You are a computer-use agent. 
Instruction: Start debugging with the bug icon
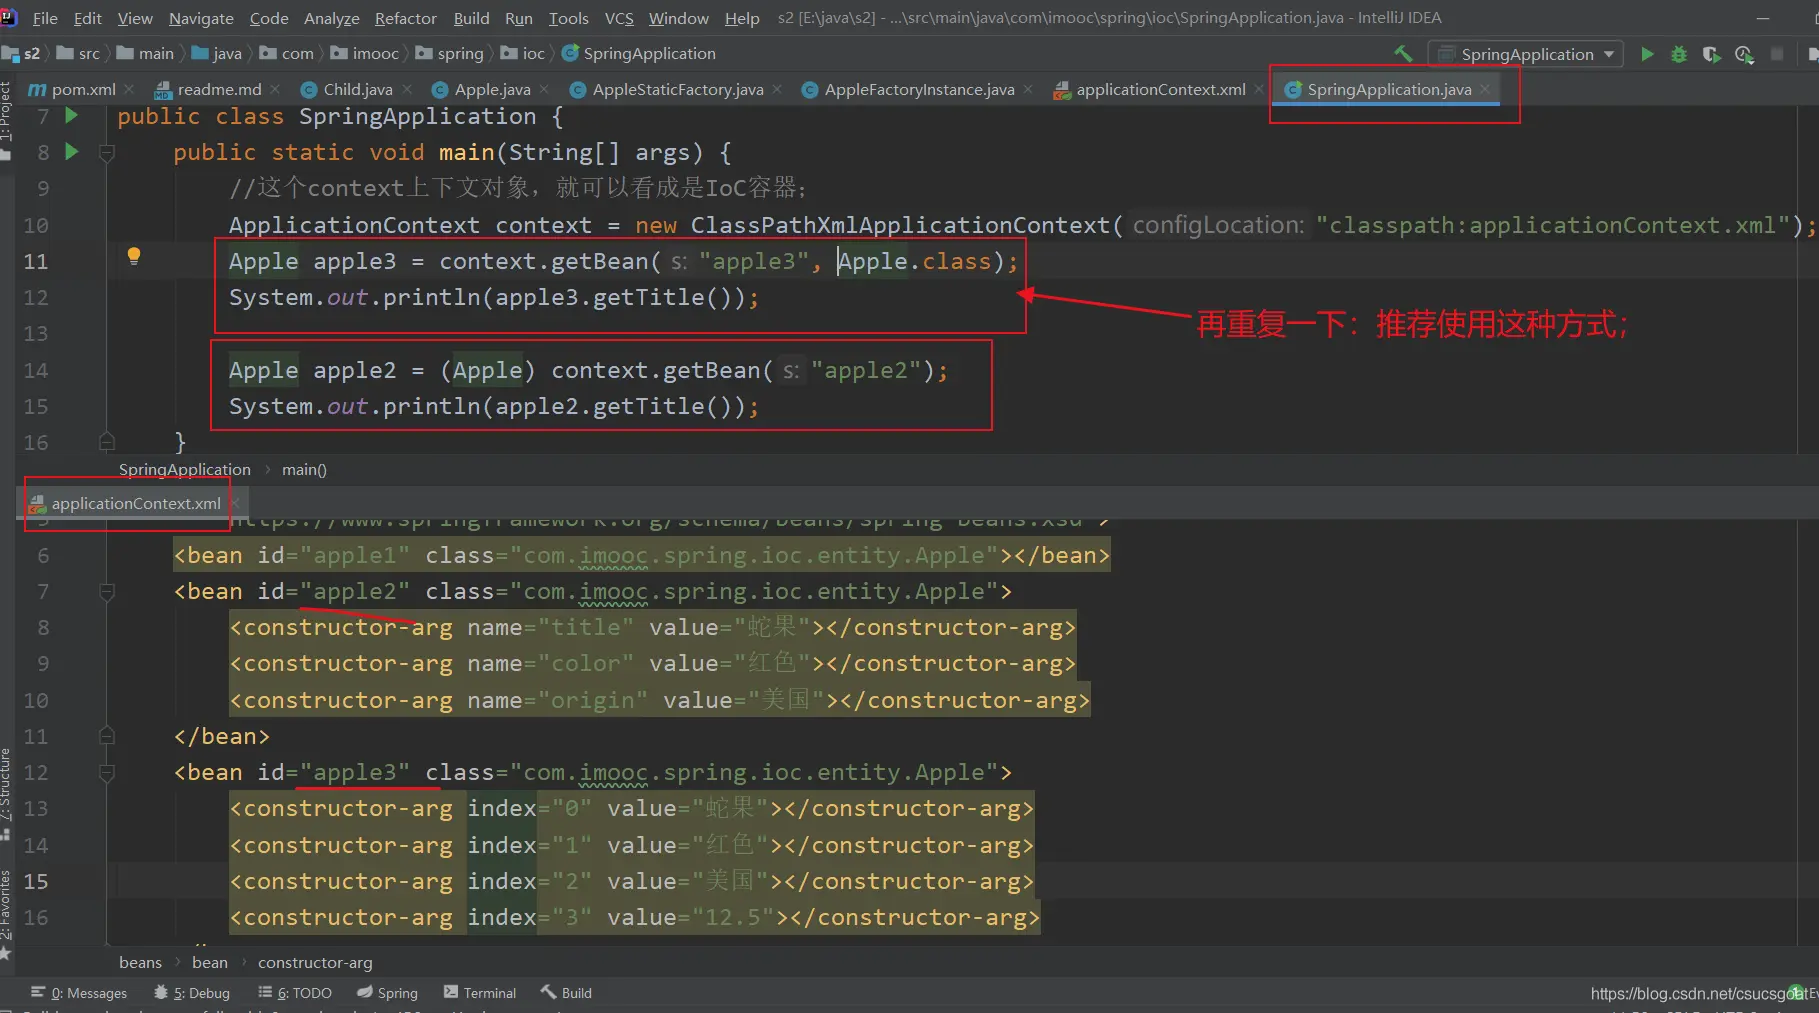(1679, 54)
